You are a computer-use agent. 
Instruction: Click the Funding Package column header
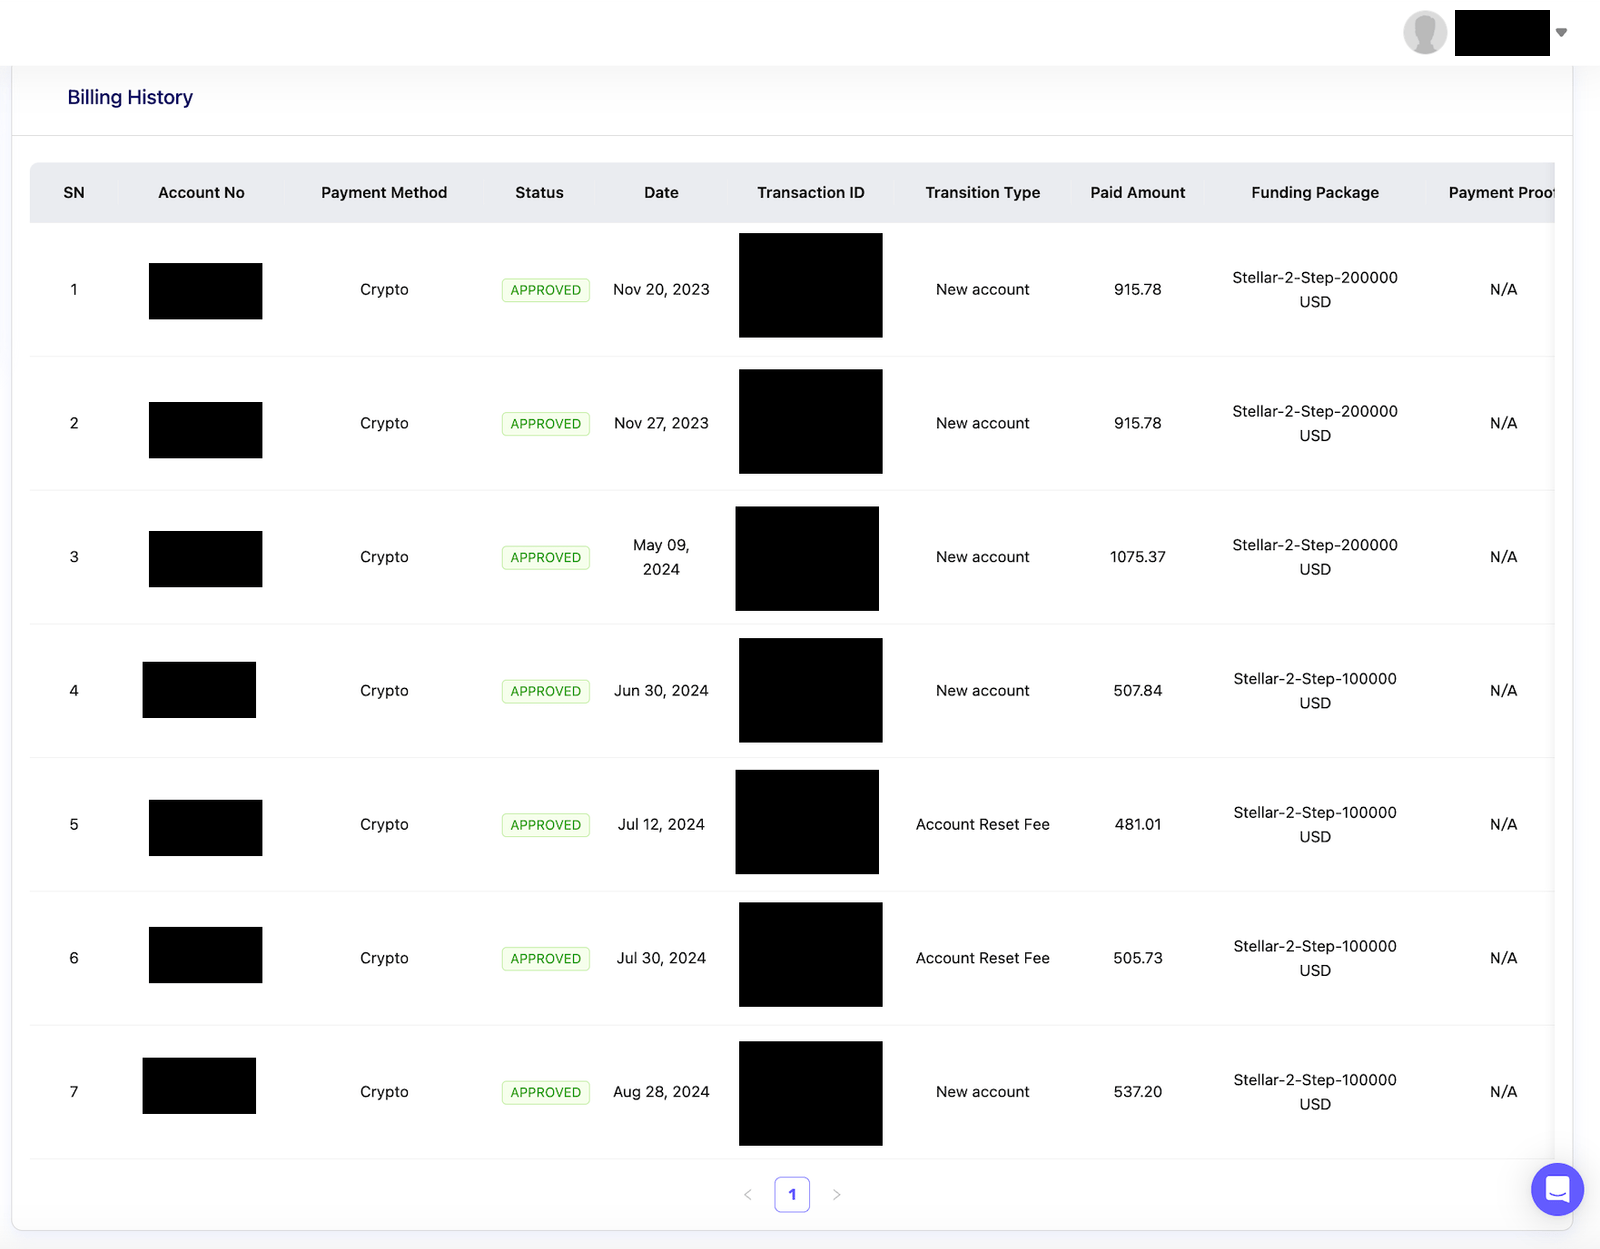[x=1314, y=192]
